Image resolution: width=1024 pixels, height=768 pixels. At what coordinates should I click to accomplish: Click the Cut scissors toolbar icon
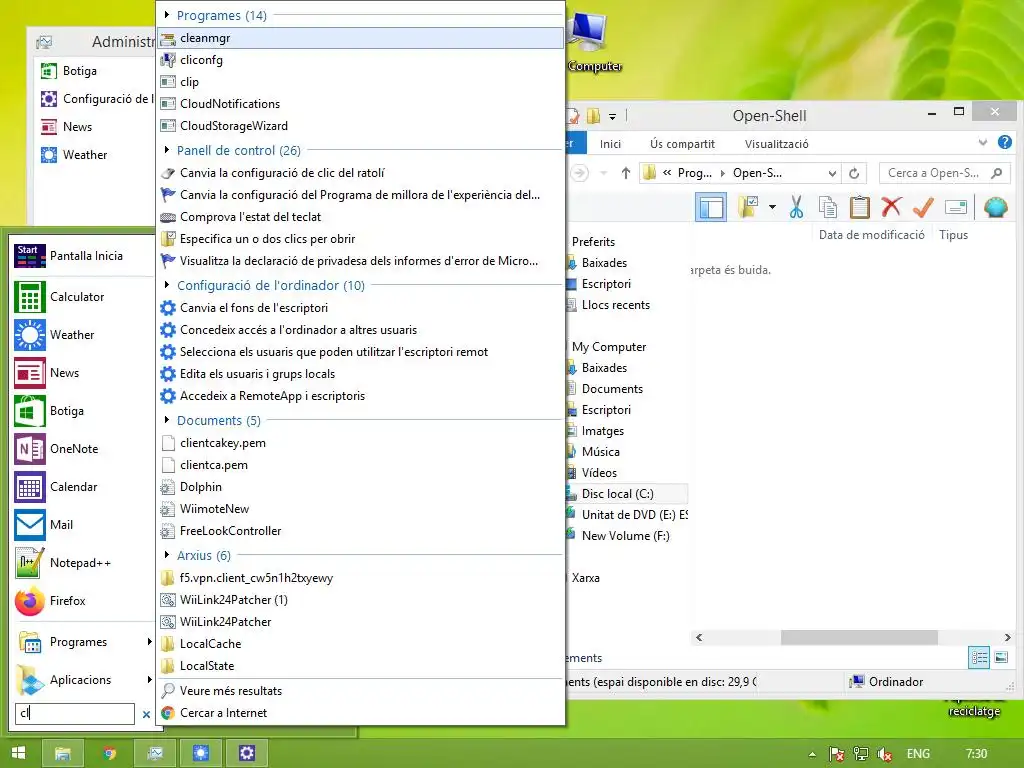pyautogui.click(x=796, y=208)
